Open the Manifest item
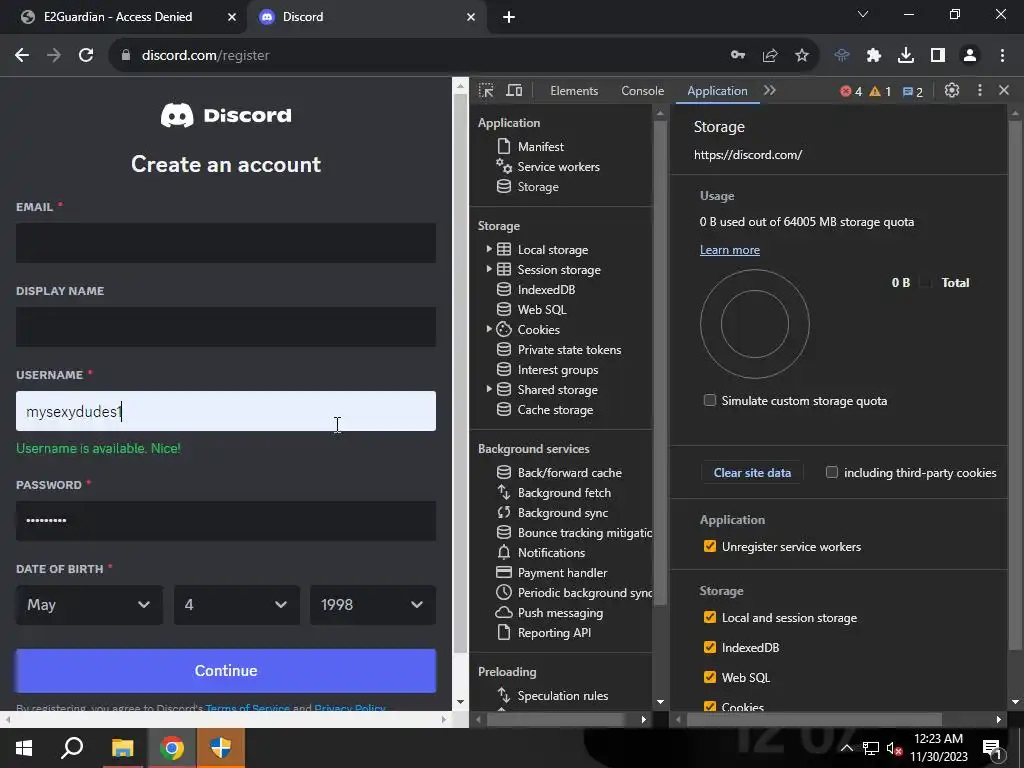The image size is (1024, 768). (541, 146)
